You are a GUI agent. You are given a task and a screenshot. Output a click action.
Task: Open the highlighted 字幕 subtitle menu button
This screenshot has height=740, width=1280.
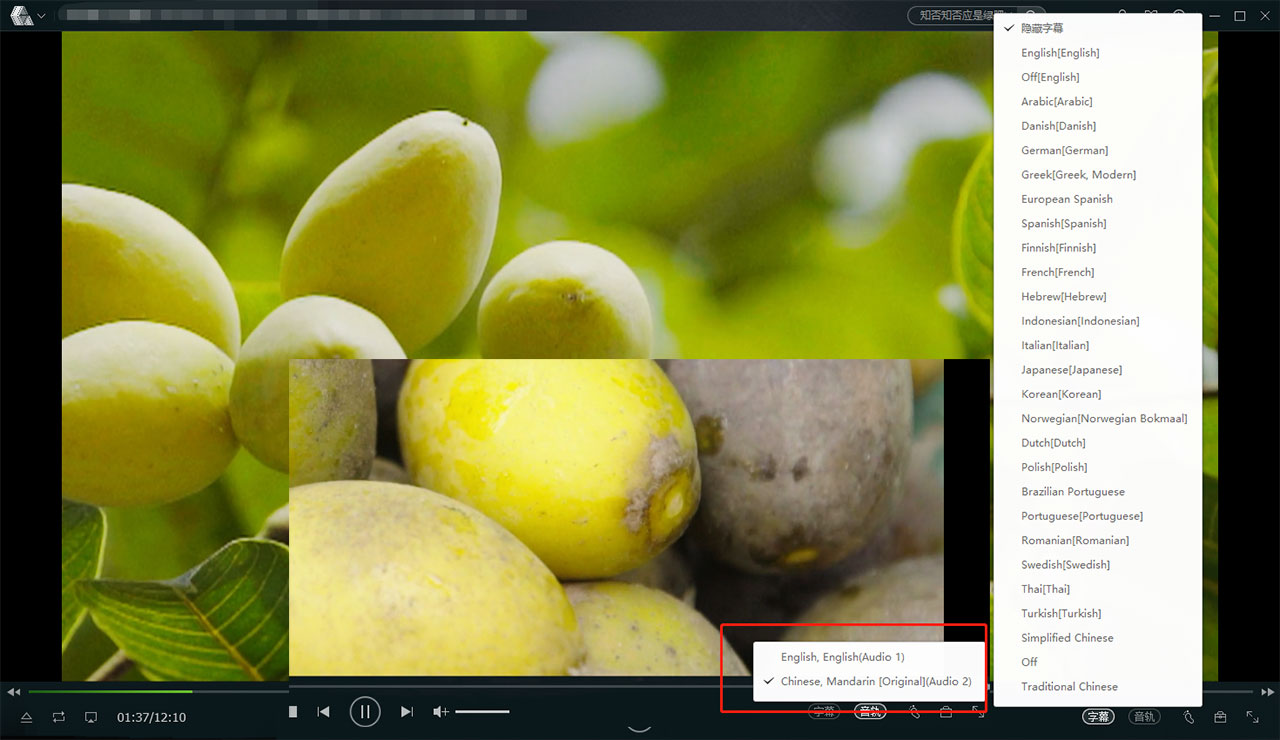(1098, 717)
